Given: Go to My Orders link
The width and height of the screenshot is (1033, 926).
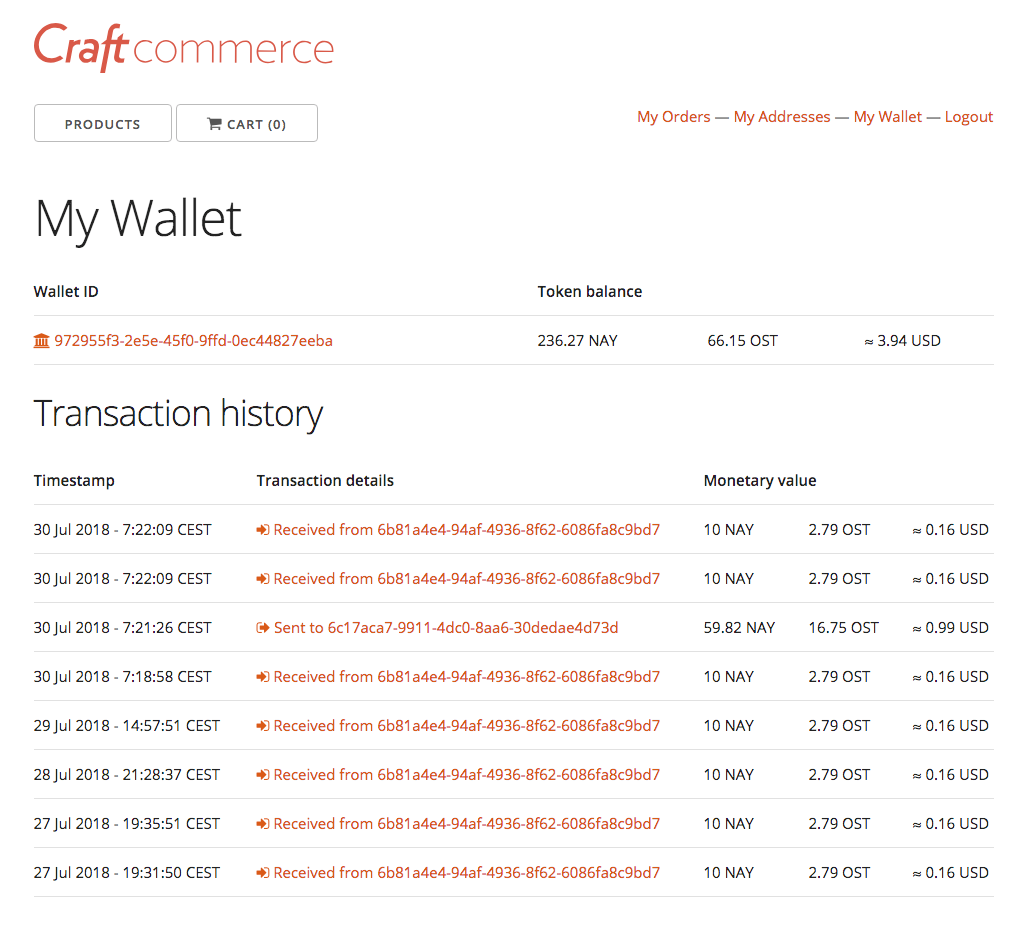Looking at the screenshot, I should (673, 117).
